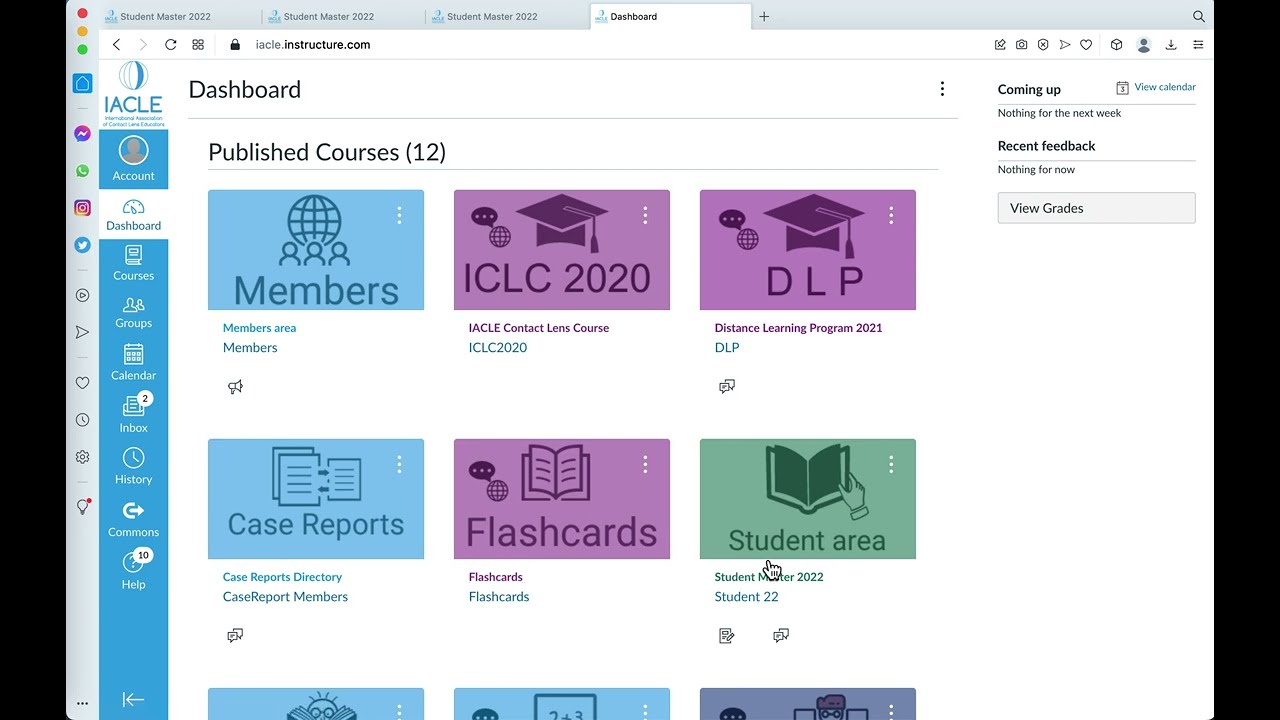
Task: Open the Student Master 2022 link
Action: pos(769,577)
